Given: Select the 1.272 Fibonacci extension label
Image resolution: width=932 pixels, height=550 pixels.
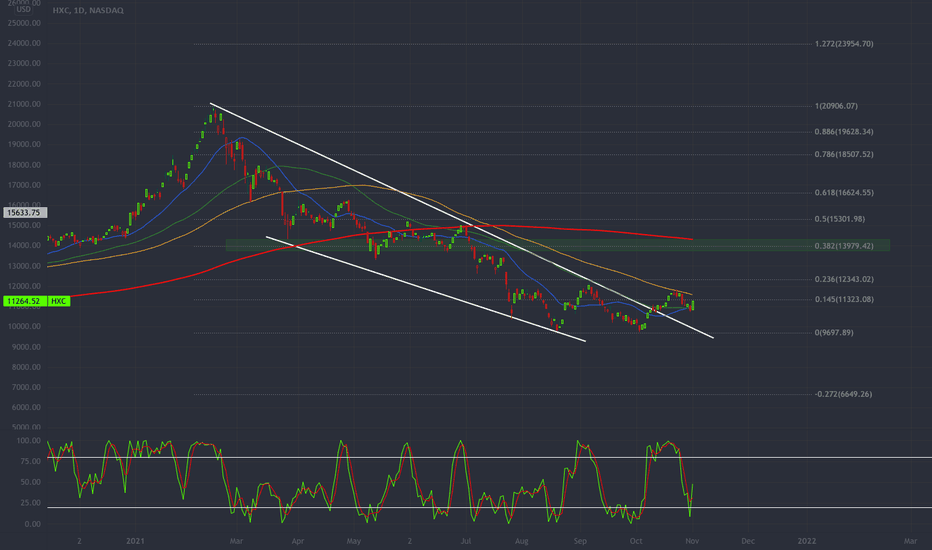Looking at the screenshot, I should [845, 44].
